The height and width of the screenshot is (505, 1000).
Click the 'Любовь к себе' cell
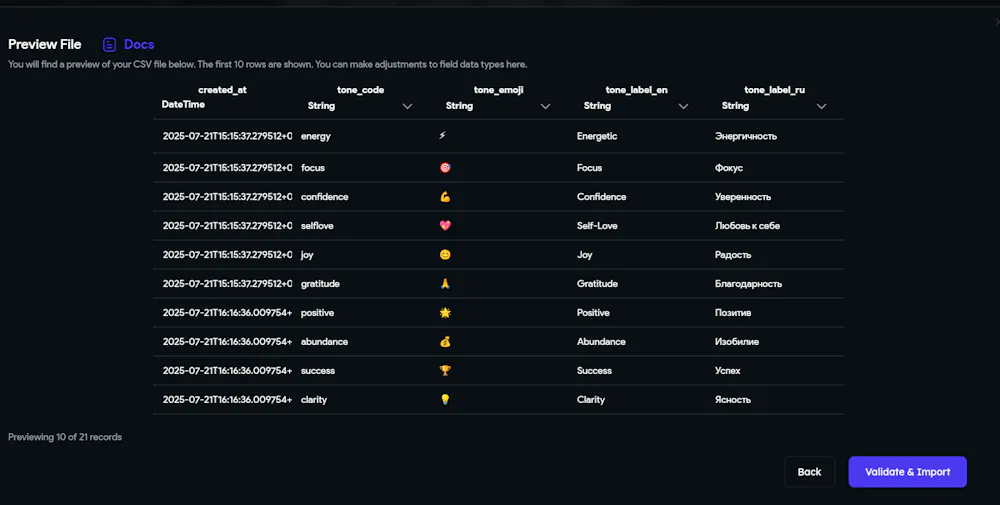pyautogui.click(x=747, y=226)
